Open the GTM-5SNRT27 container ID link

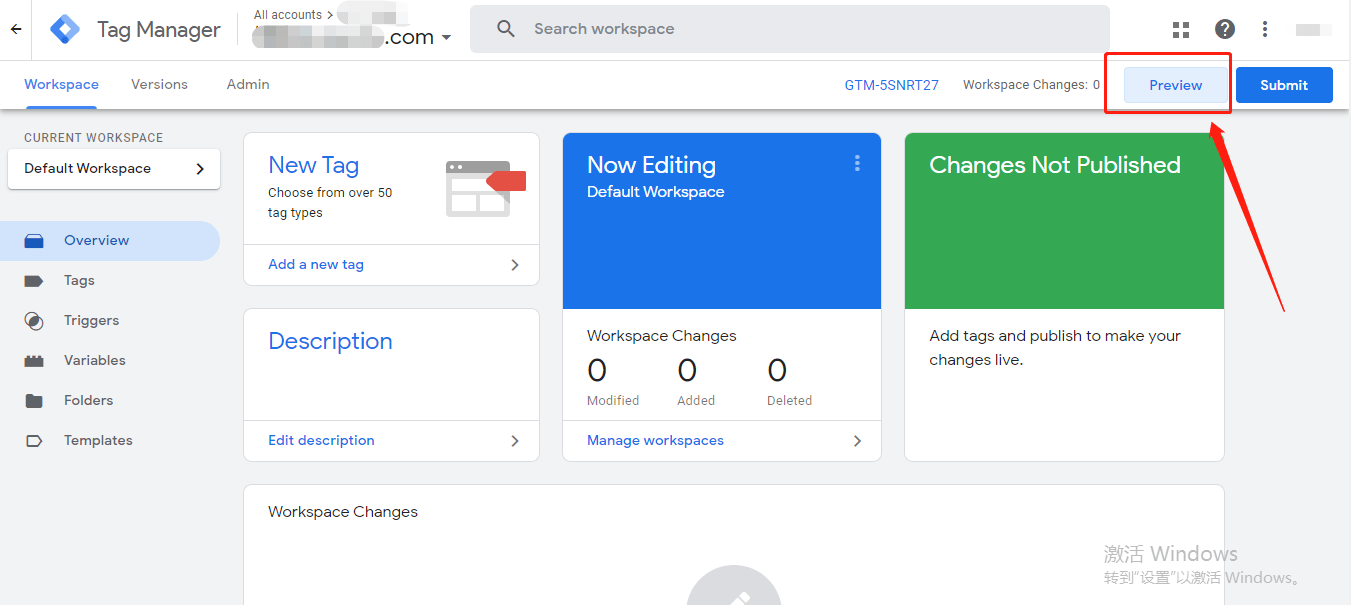click(892, 85)
